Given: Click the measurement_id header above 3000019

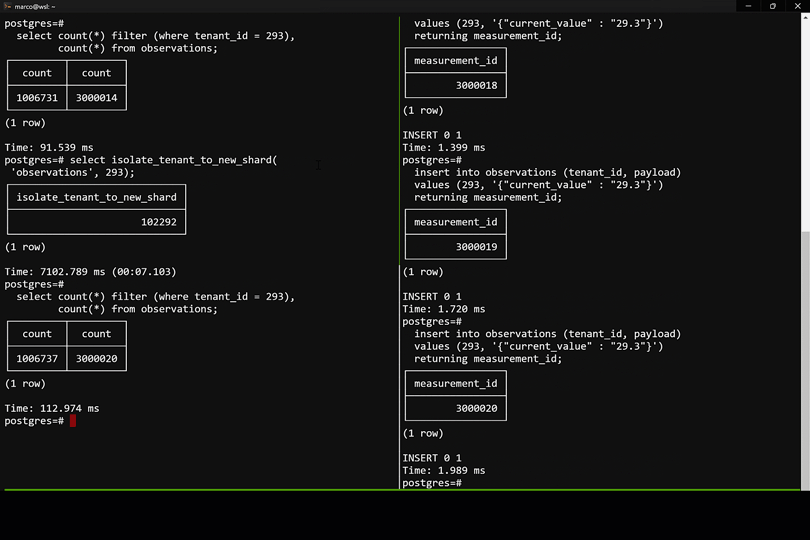Looking at the screenshot, I should (456, 222).
